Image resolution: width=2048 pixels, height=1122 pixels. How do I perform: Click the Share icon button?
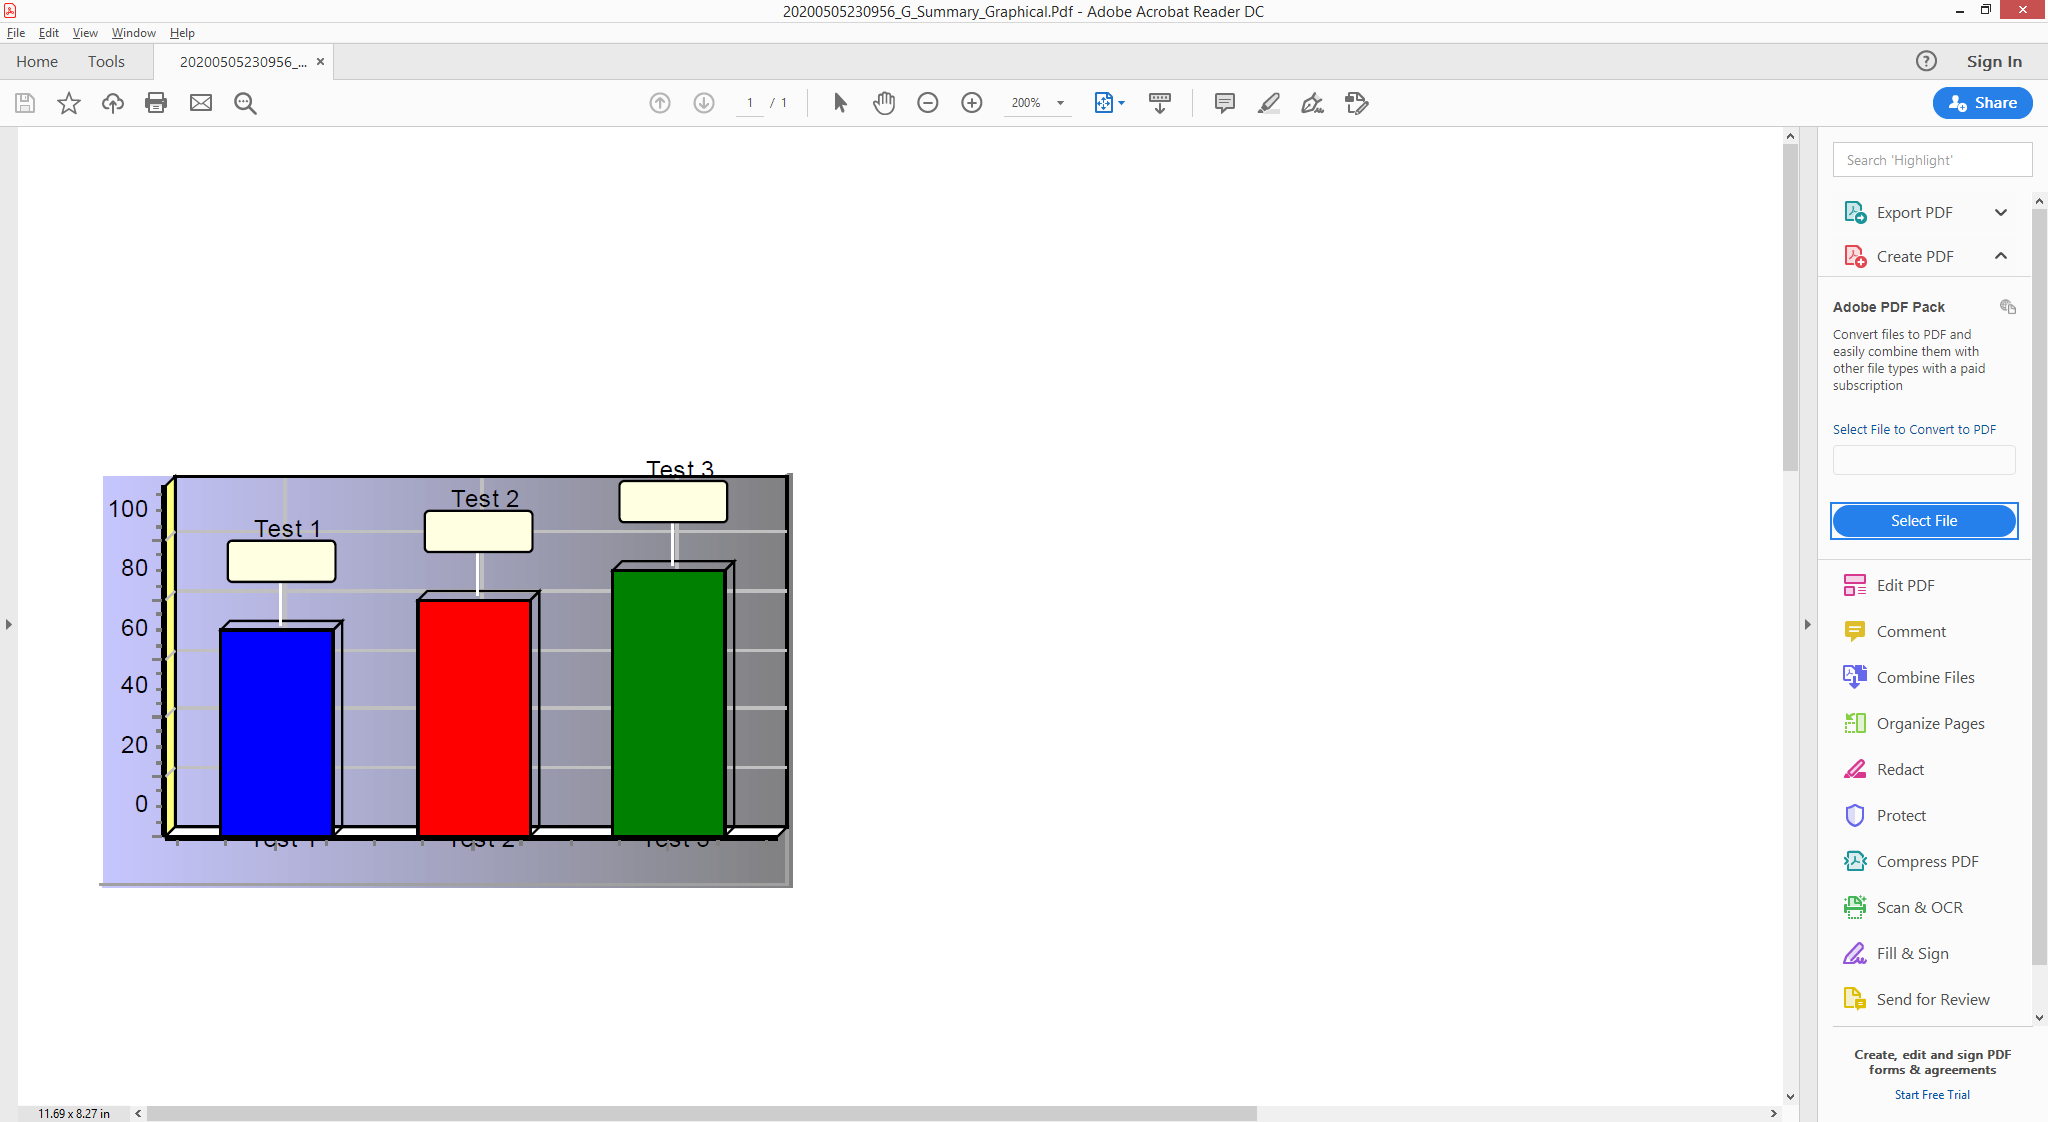[1980, 102]
